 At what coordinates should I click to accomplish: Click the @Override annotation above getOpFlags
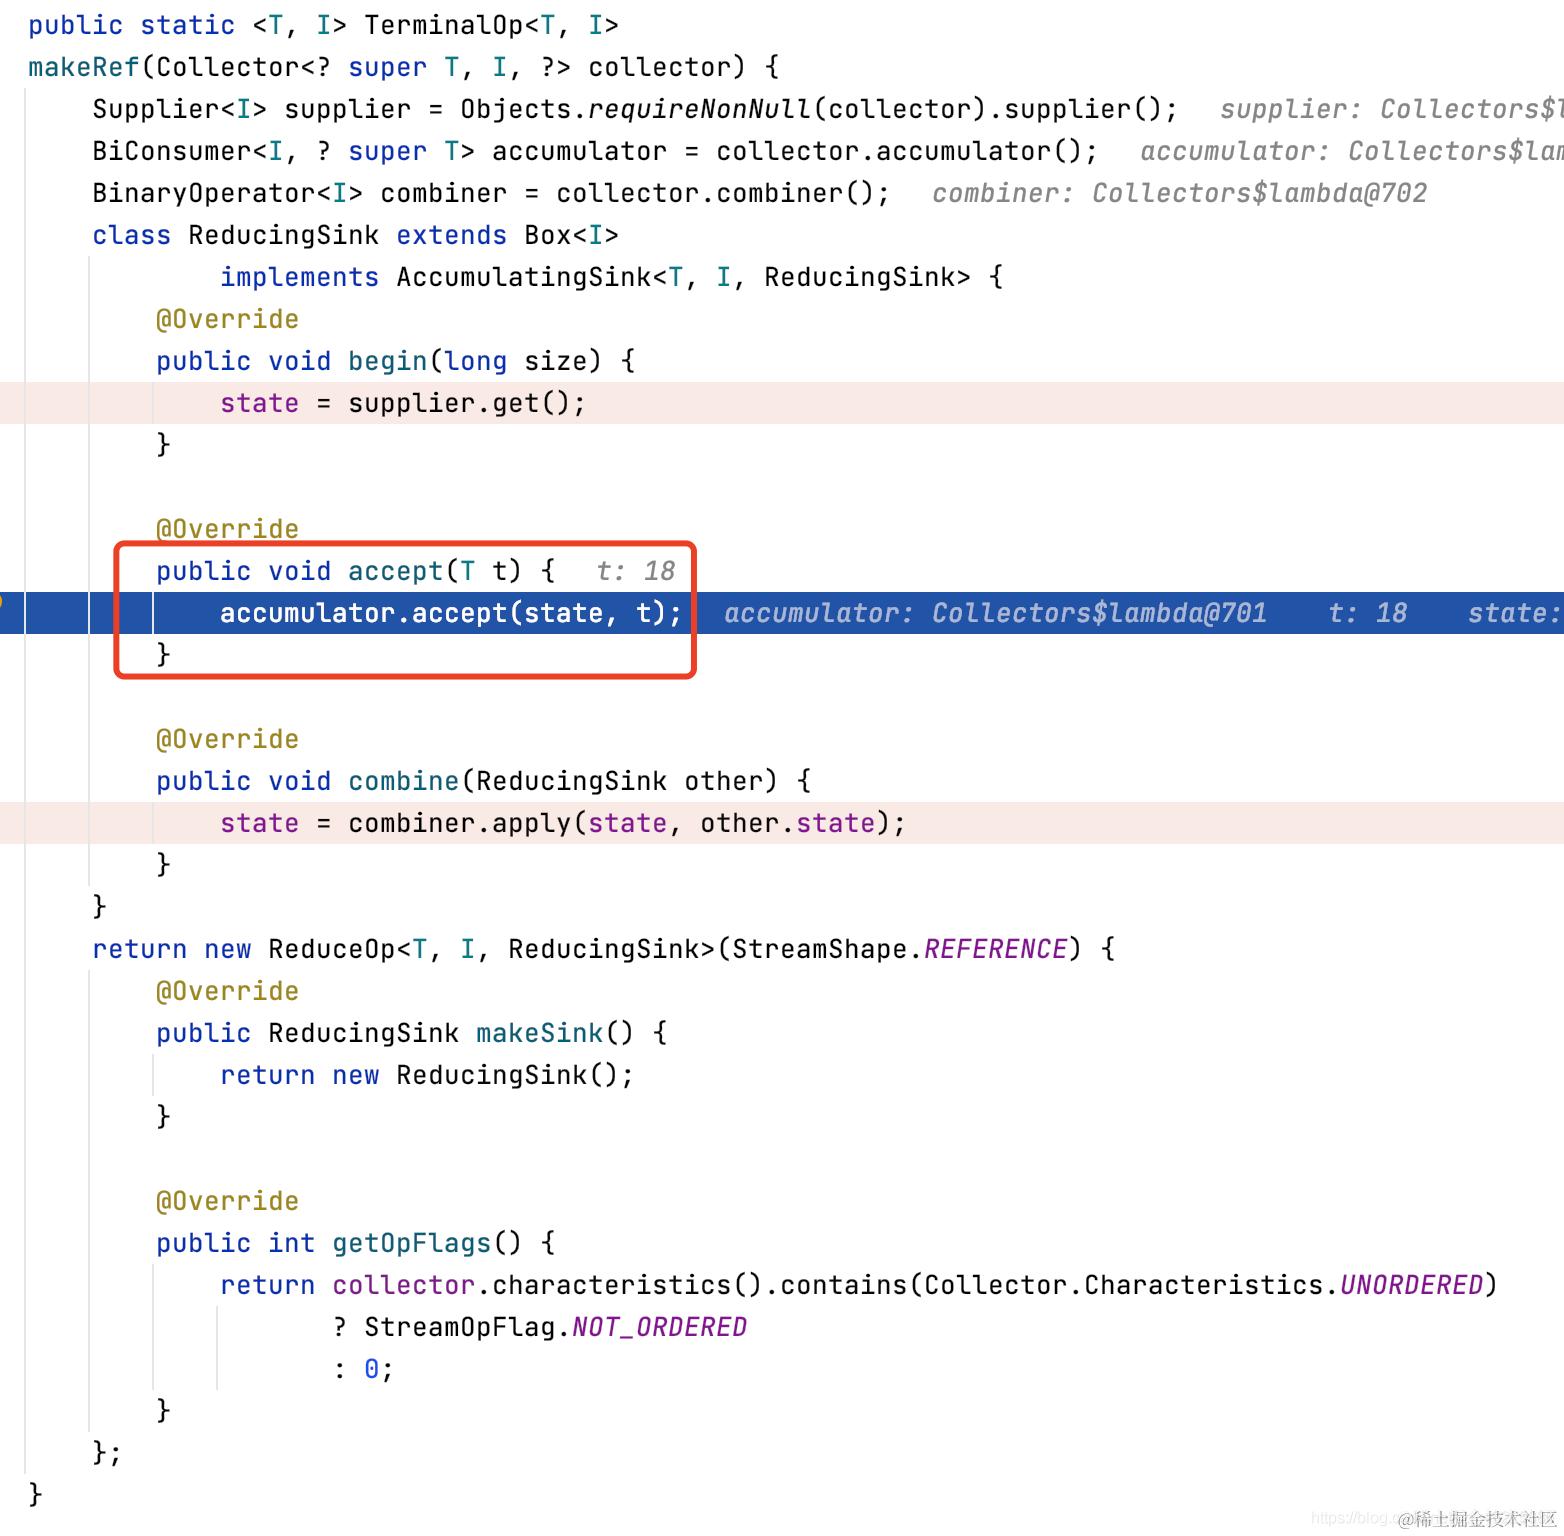[227, 1201]
